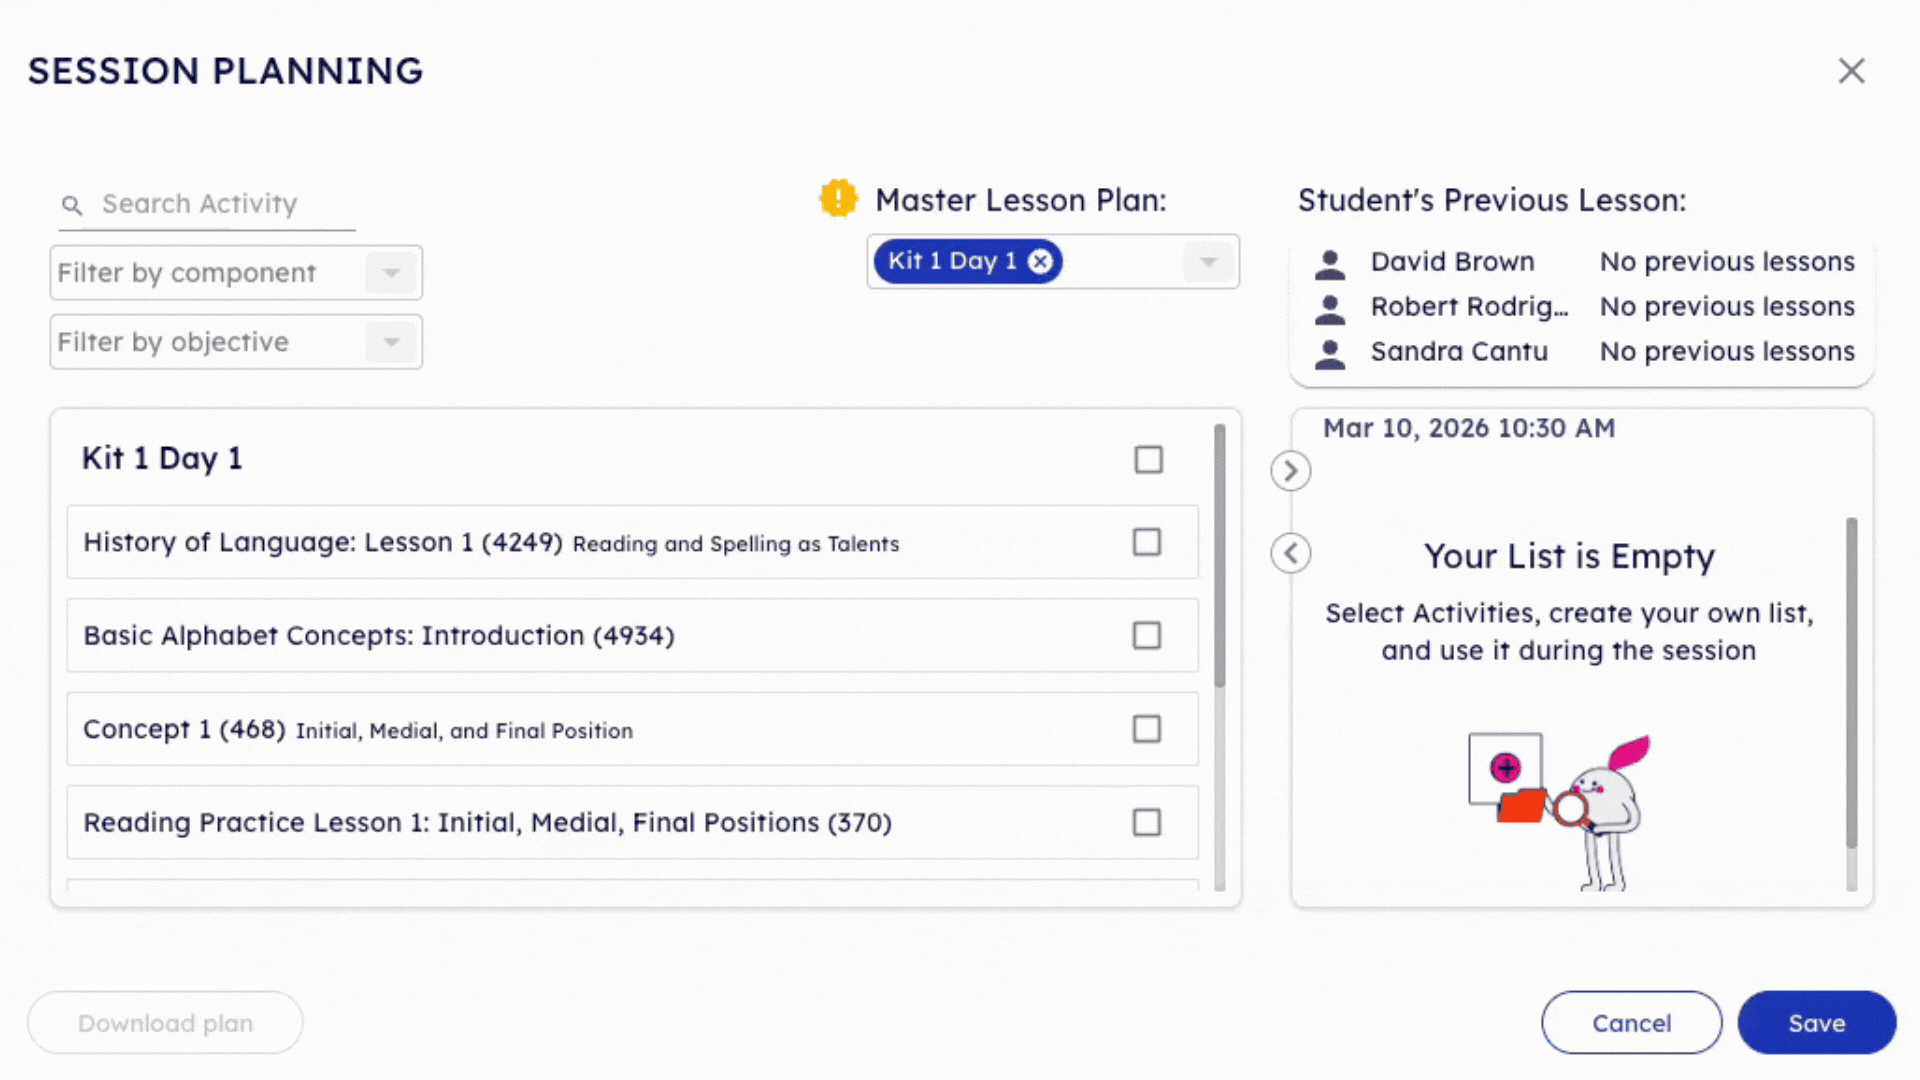Click the yellow warning badge near Master Lesson Plan

tap(837, 199)
